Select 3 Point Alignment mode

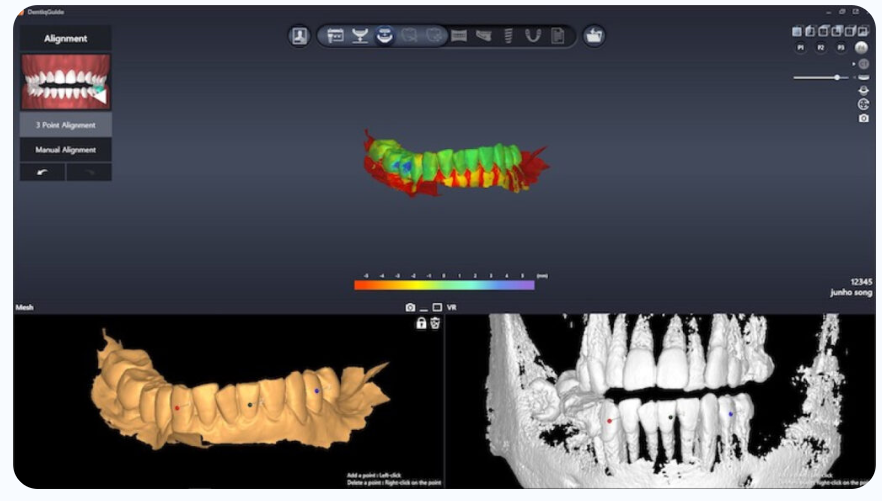pyautogui.click(x=66, y=125)
